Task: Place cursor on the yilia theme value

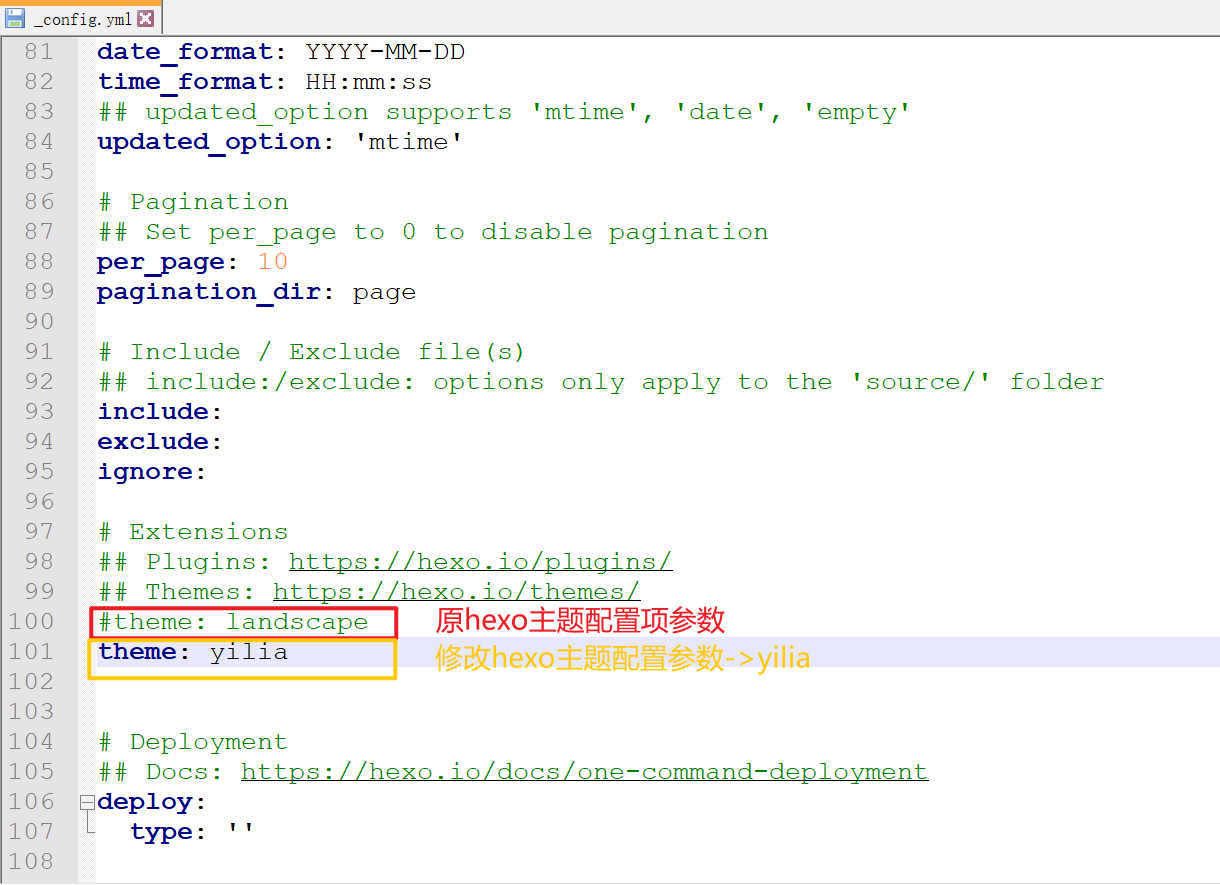Action: [248, 652]
